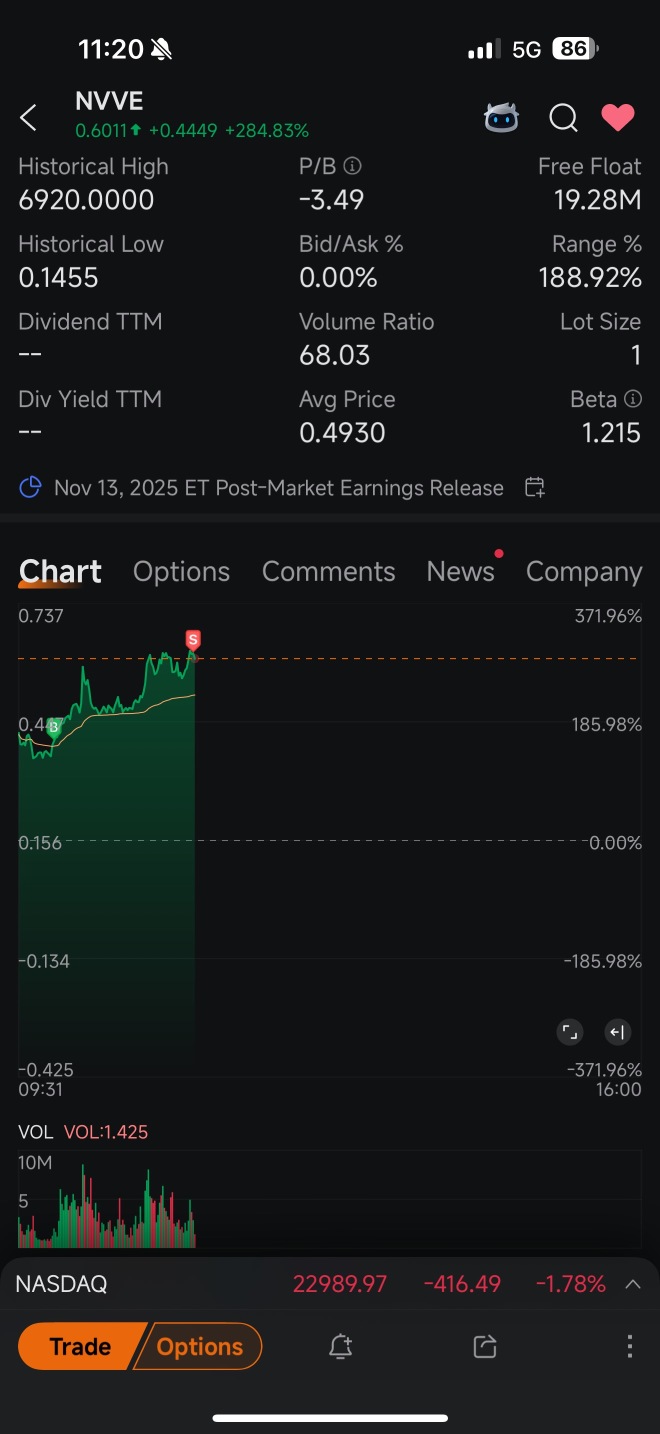Tap the Beta info icon
Viewport: 660px width, 1434px height.
(632, 399)
